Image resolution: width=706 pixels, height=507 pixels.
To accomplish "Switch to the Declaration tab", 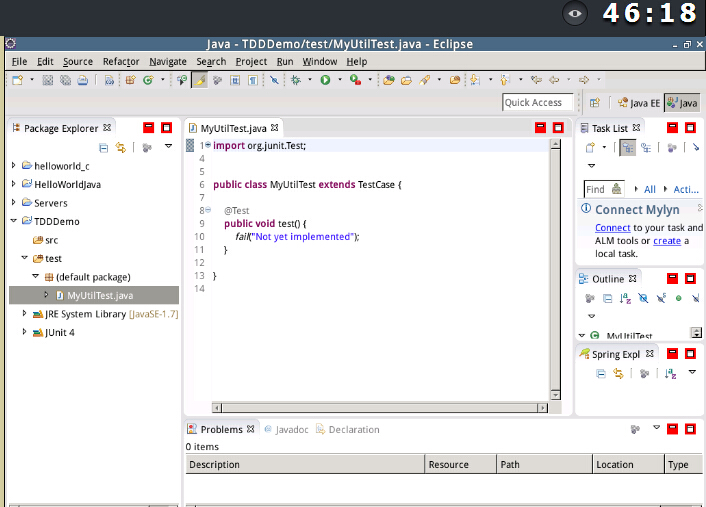I will [348, 430].
